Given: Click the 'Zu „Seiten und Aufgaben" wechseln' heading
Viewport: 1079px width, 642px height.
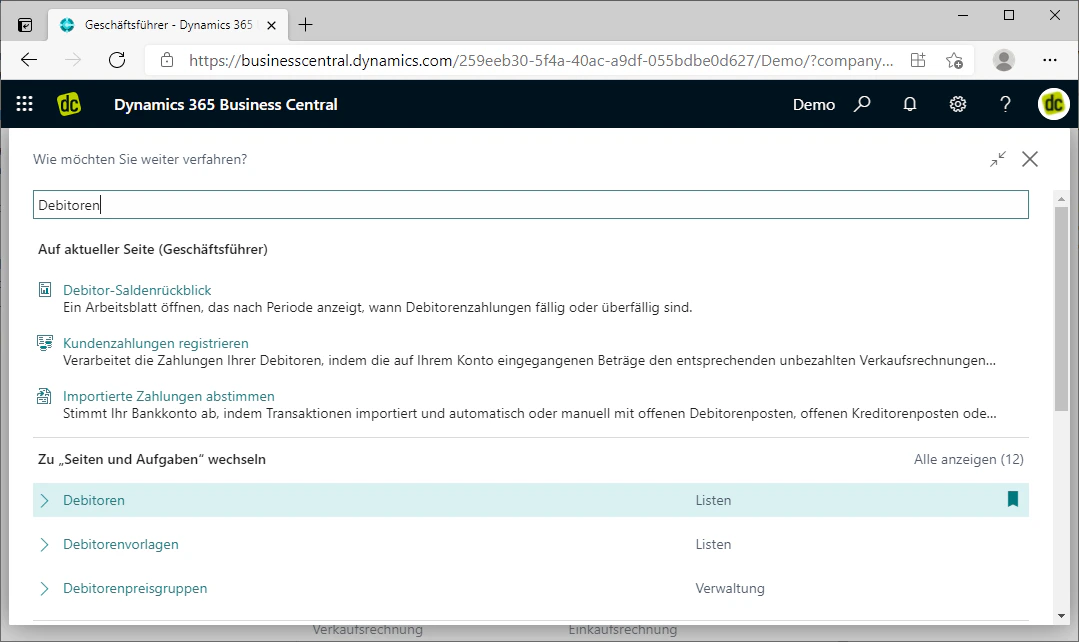Looking at the screenshot, I should pos(151,459).
